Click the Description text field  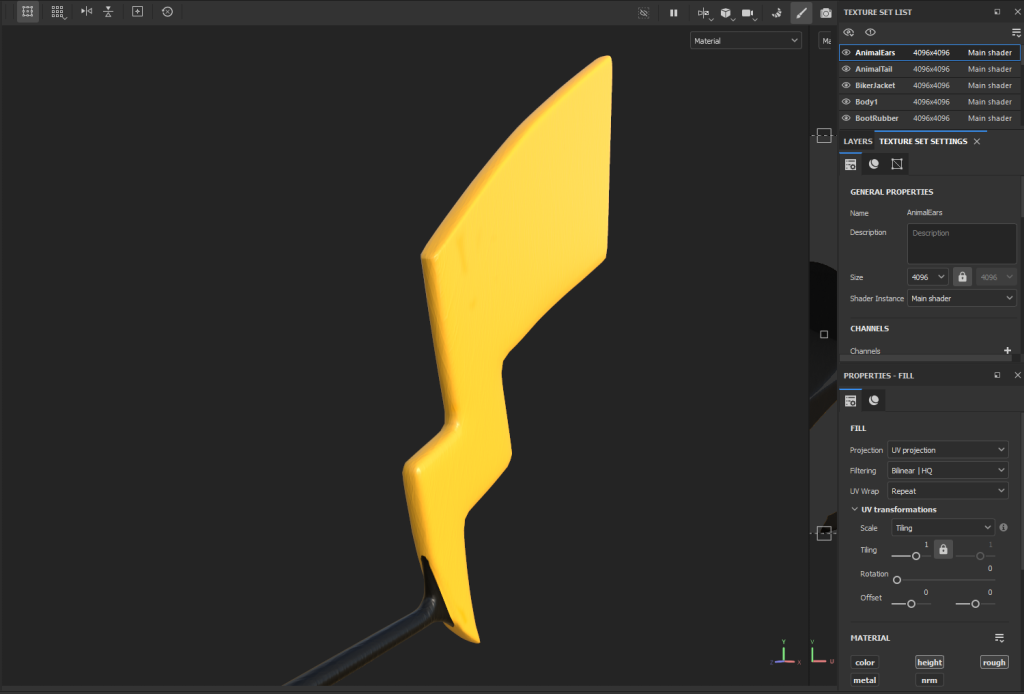pyautogui.click(x=961, y=243)
